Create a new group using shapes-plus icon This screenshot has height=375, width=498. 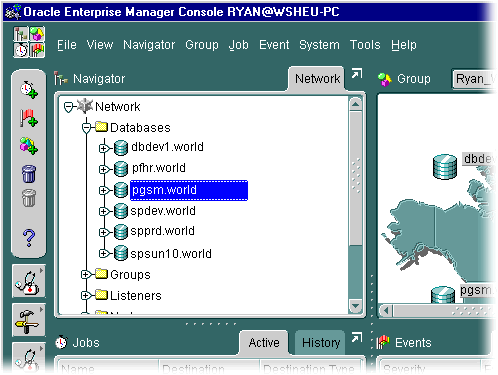(x=29, y=146)
